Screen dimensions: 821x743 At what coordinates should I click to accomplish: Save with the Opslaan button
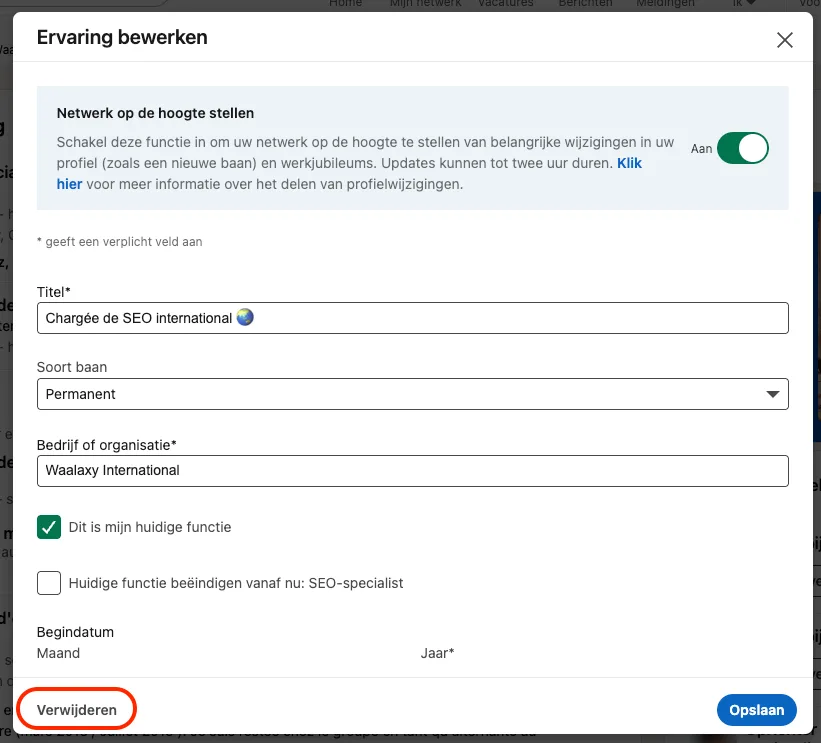[757, 710]
